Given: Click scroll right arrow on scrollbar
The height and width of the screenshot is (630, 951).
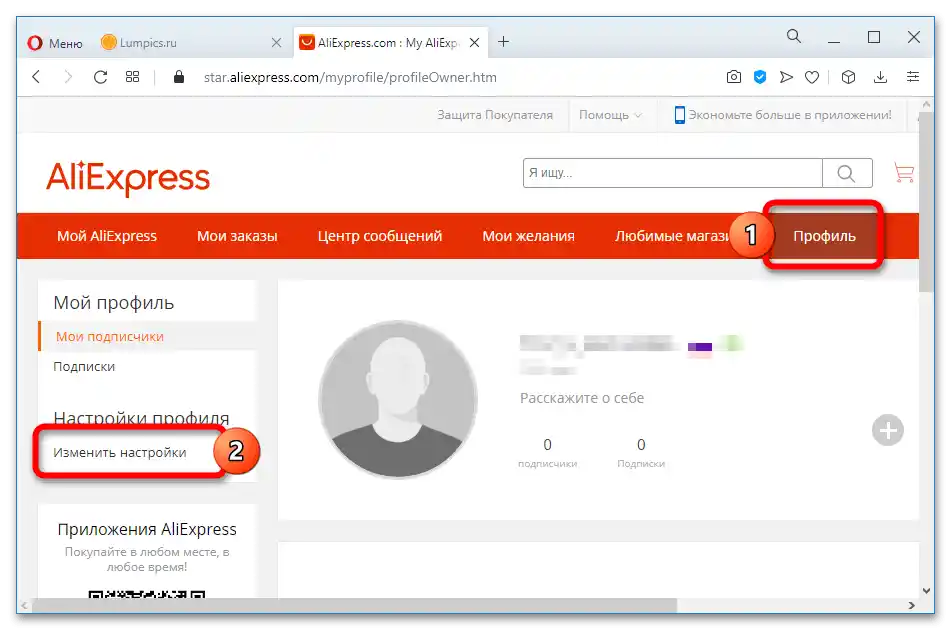Looking at the screenshot, I should click(x=911, y=605).
